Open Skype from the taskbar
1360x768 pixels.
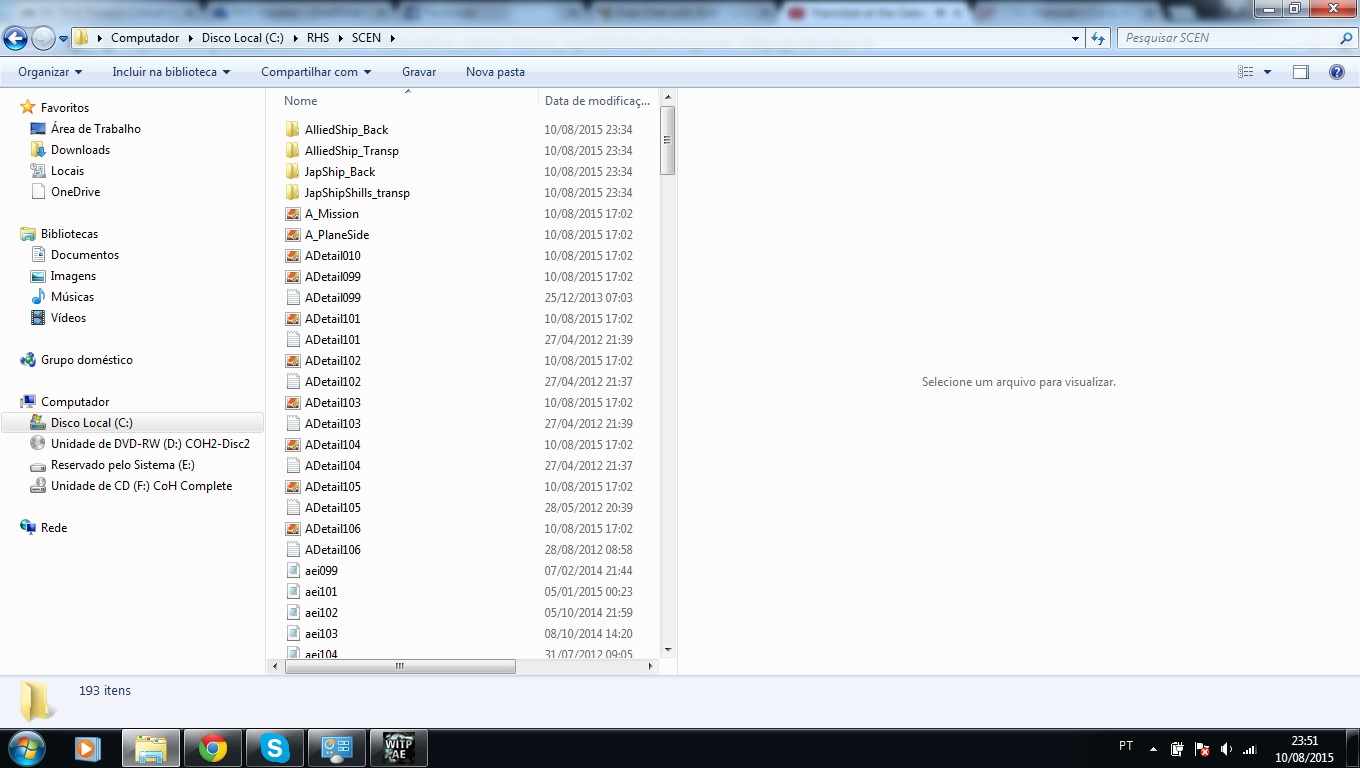[274, 748]
